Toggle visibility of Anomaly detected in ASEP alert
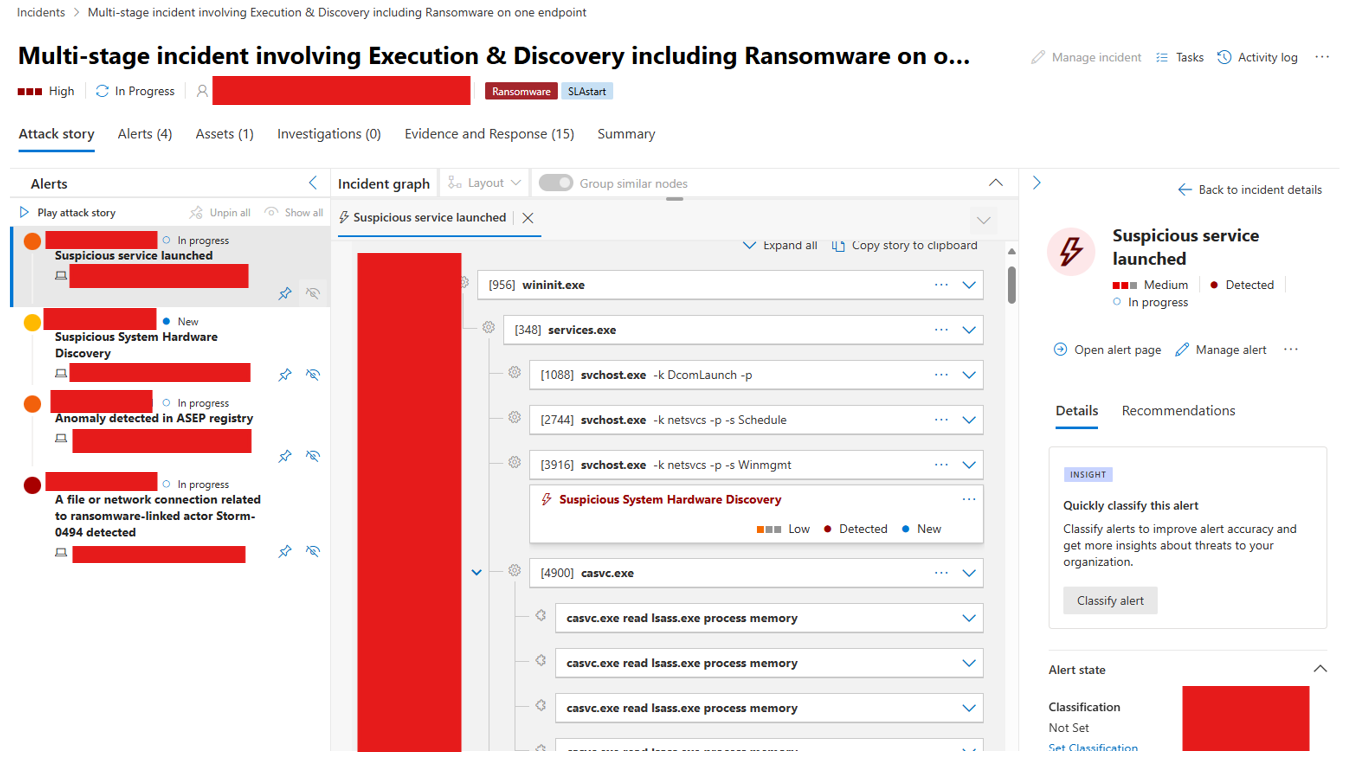Viewport: 1363px width, 768px height. click(x=313, y=456)
